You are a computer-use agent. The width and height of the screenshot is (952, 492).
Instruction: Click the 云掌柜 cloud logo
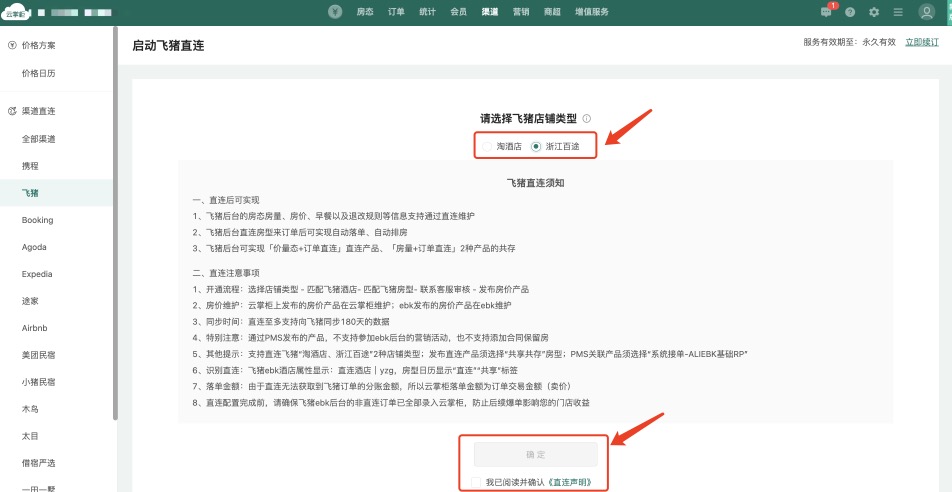click(x=19, y=12)
